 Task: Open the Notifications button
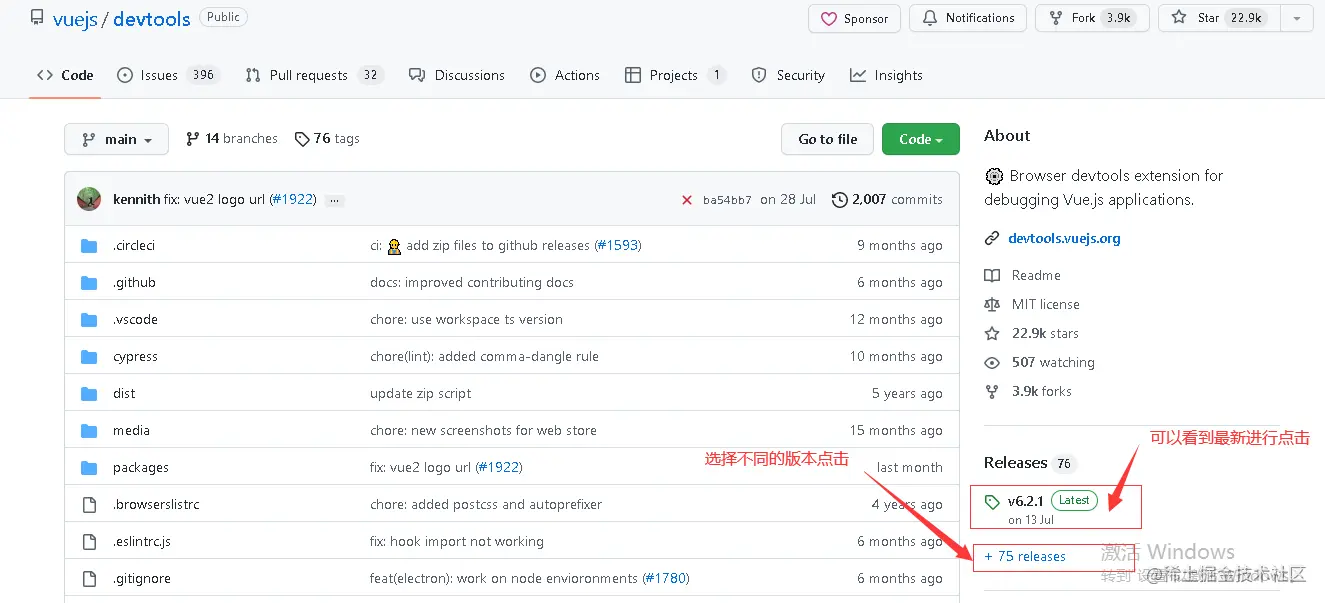tap(968, 19)
